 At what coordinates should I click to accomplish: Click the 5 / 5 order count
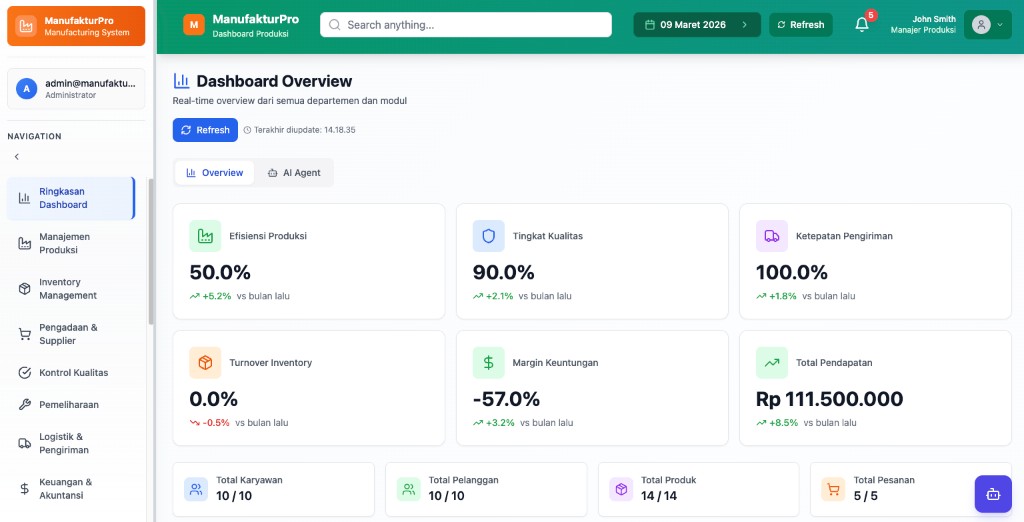(x=865, y=496)
